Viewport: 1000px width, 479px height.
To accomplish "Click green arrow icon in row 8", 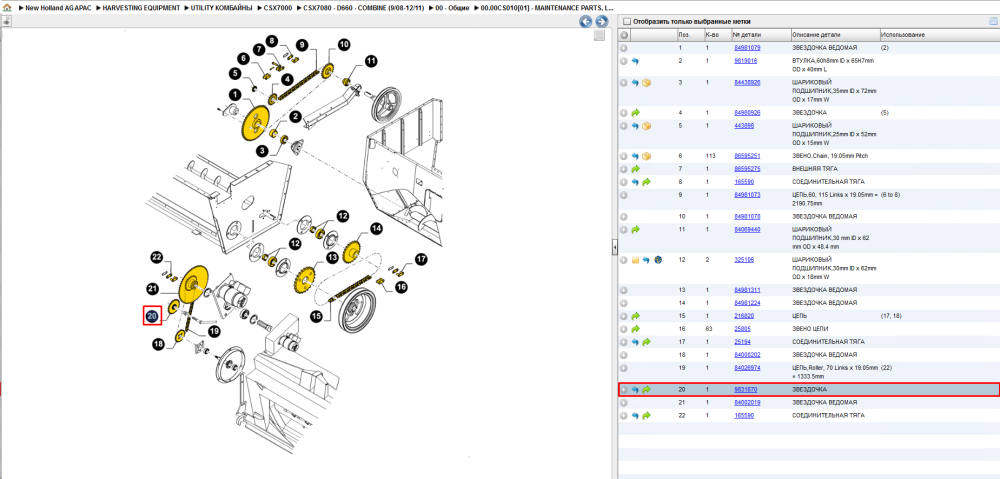I will coord(646,182).
